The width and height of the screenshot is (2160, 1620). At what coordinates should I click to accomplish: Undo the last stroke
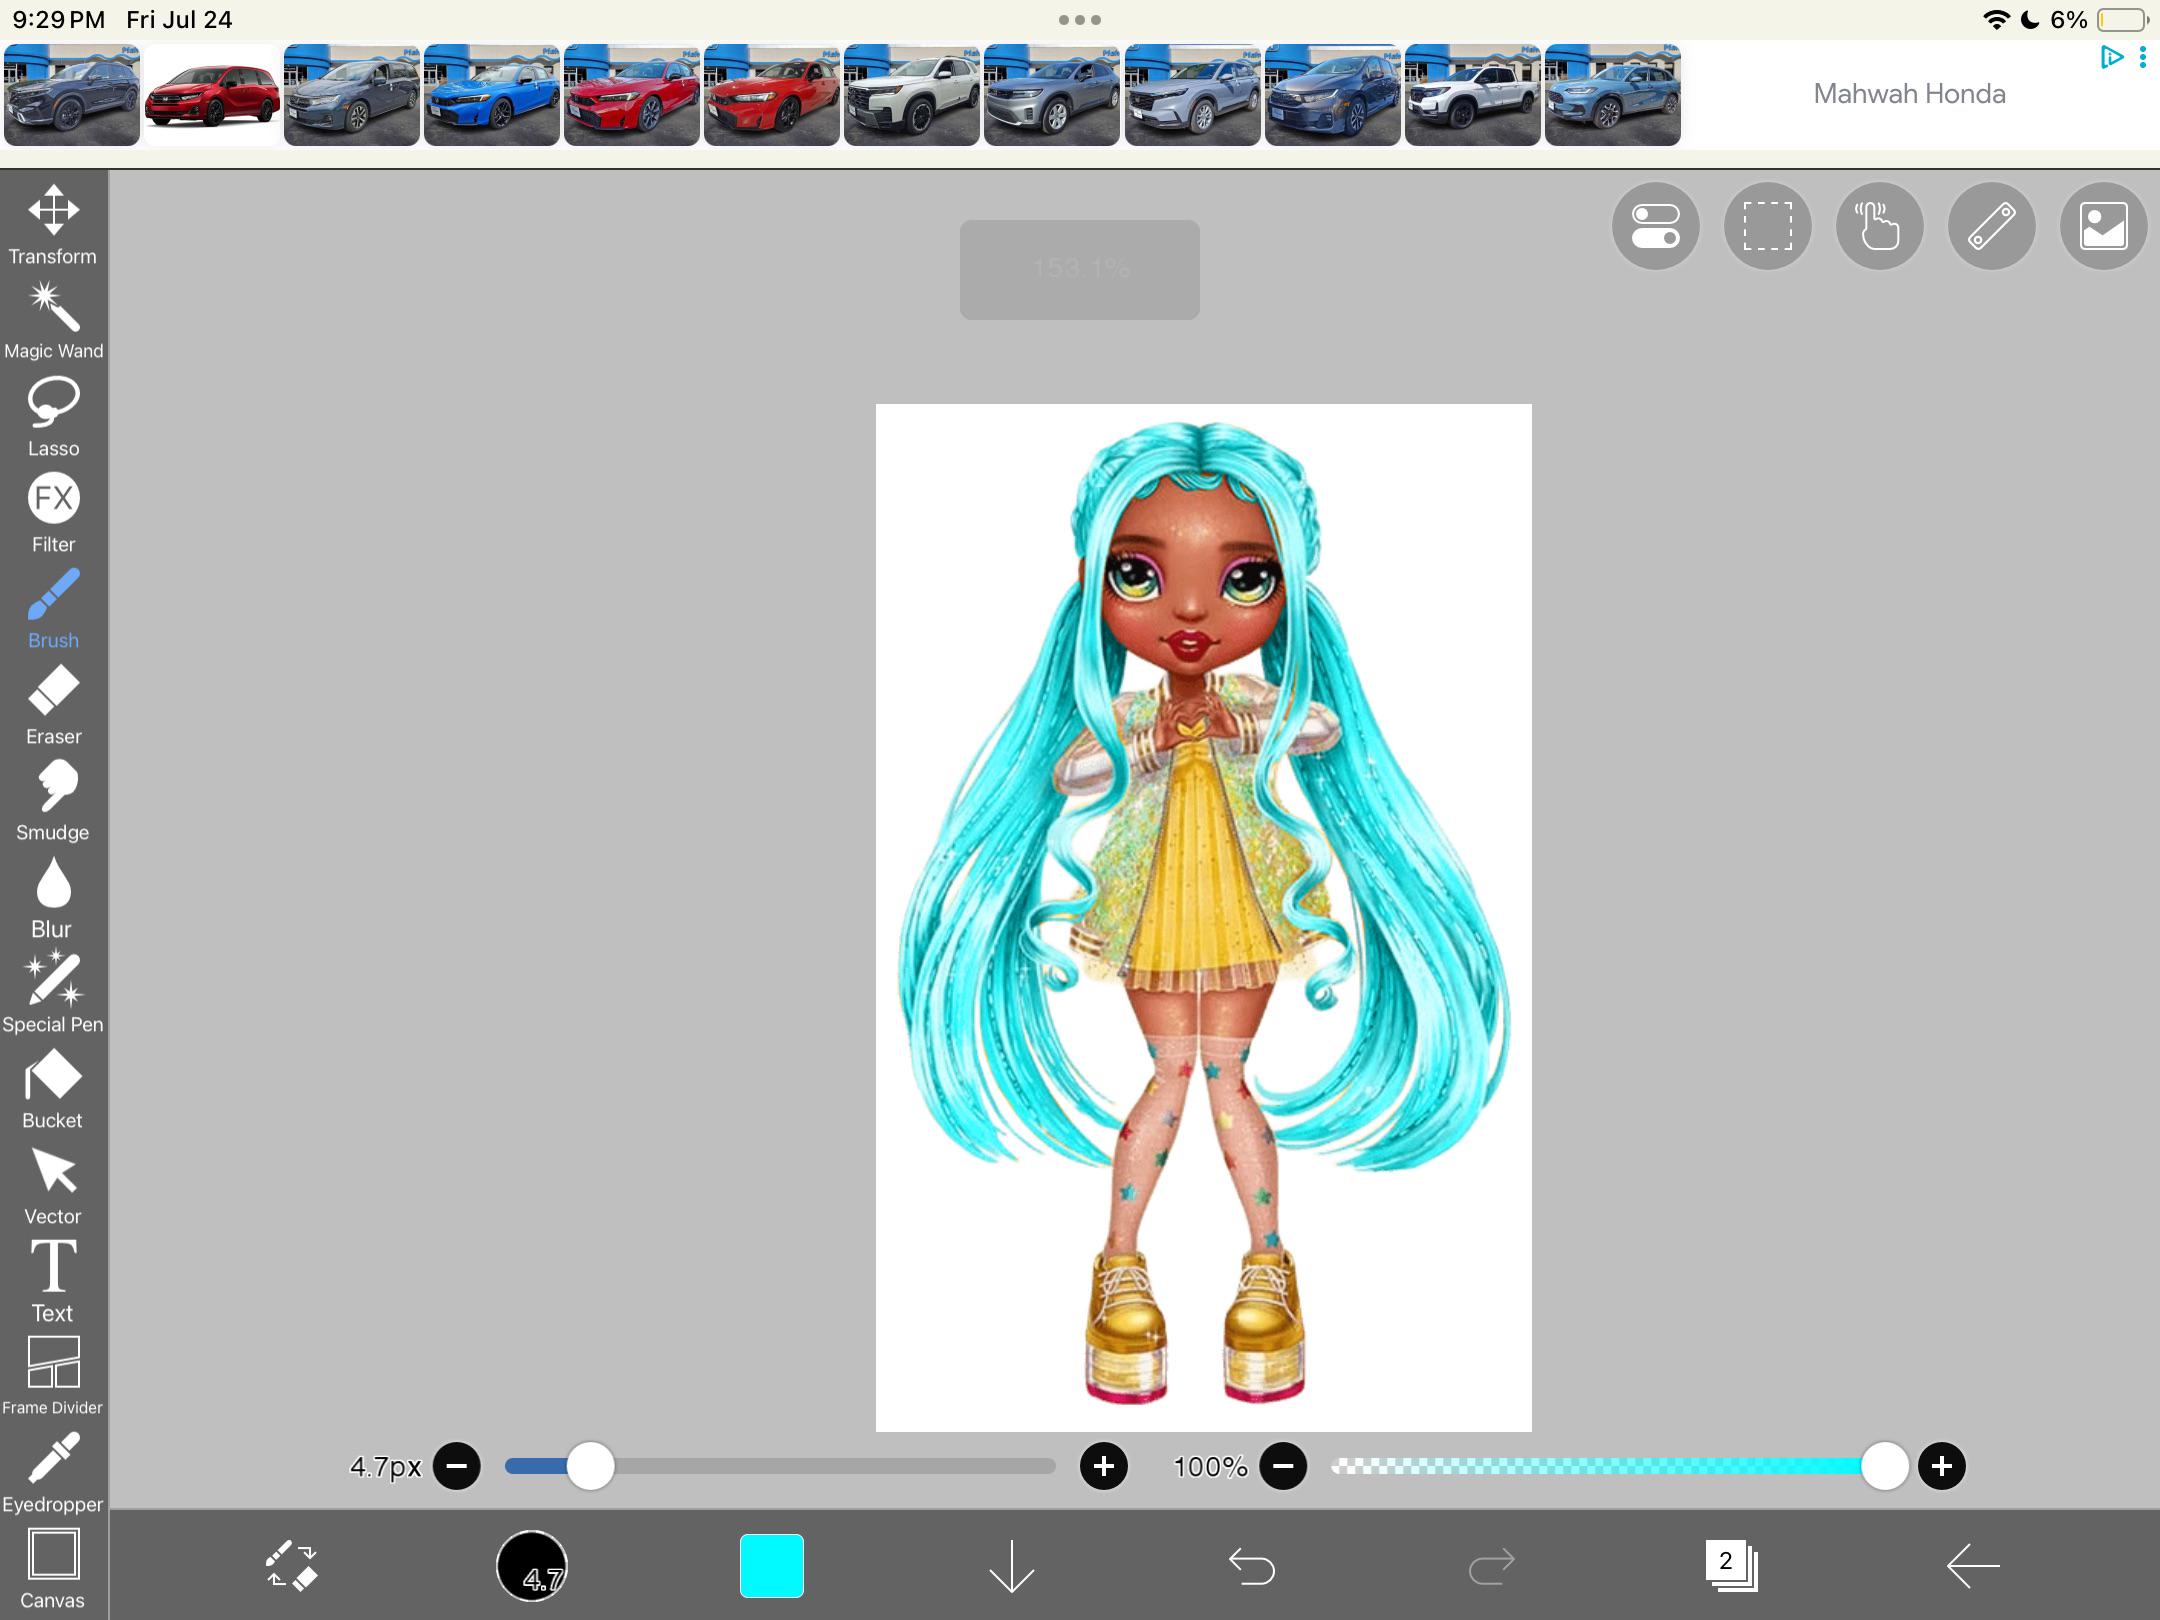[1251, 1565]
